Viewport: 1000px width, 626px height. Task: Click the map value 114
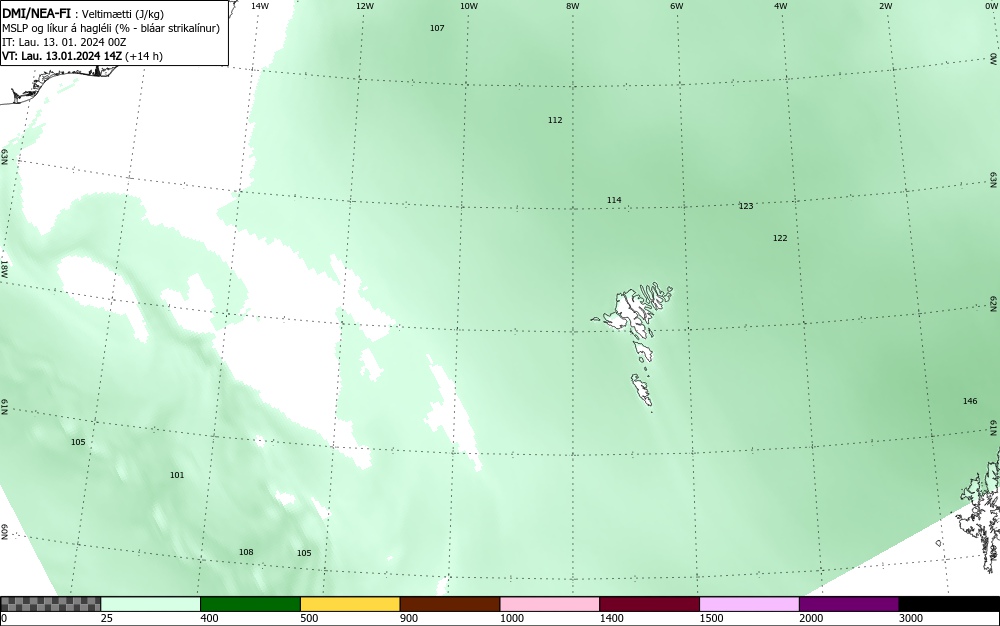(x=614, y=200)
